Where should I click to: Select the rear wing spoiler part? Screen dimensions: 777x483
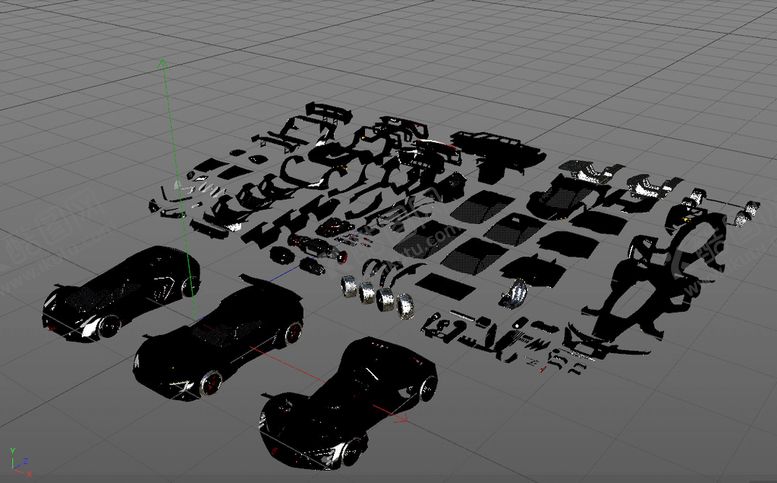point(328,110)
